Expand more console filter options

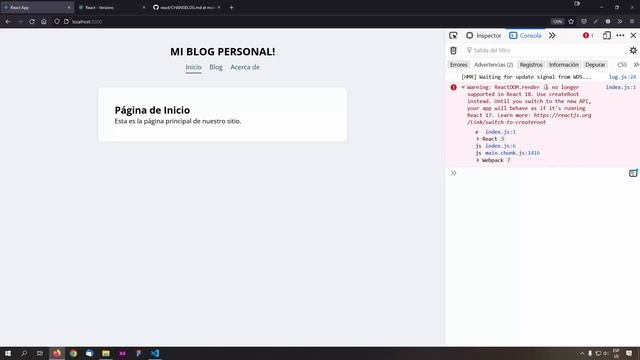click(x=636, y=64)
